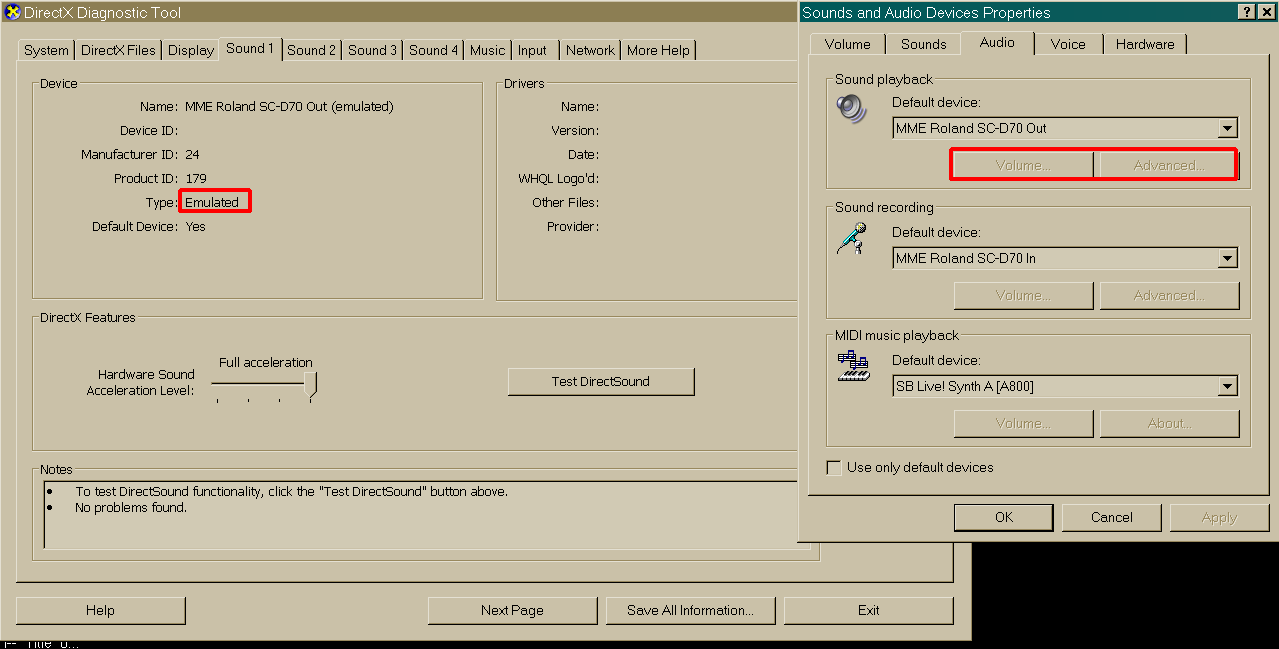Click the DirectX Diagnostic Tool title icon
This screenshot has height=649, width=1279.
pos(13,13)
